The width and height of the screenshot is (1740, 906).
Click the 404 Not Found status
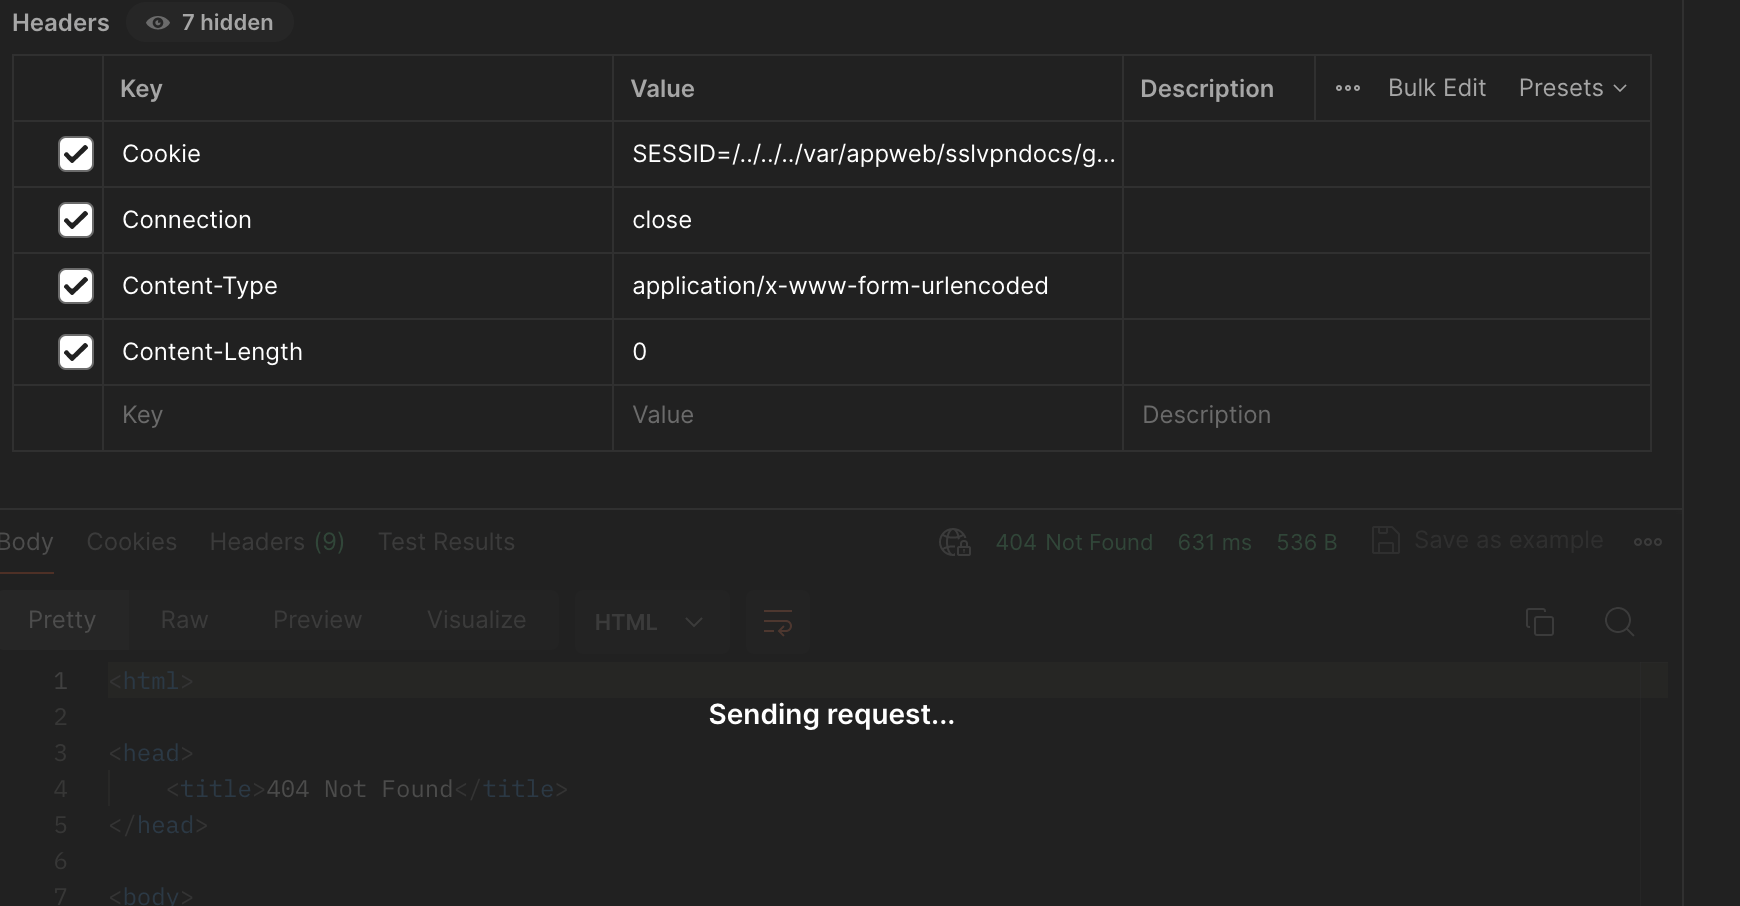click(x=1074, y=541)
